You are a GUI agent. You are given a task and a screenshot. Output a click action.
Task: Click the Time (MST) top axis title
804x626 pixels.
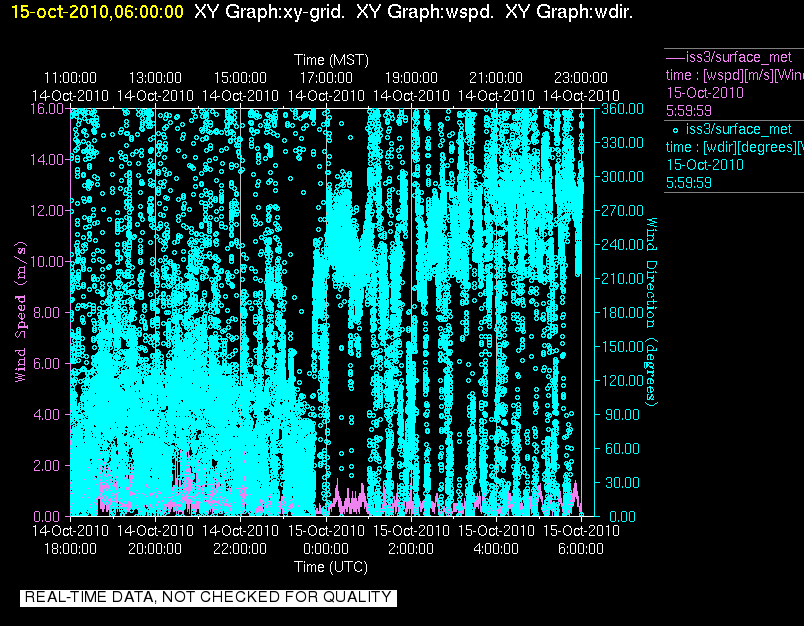pyautogui.click(x=331, y=60)
